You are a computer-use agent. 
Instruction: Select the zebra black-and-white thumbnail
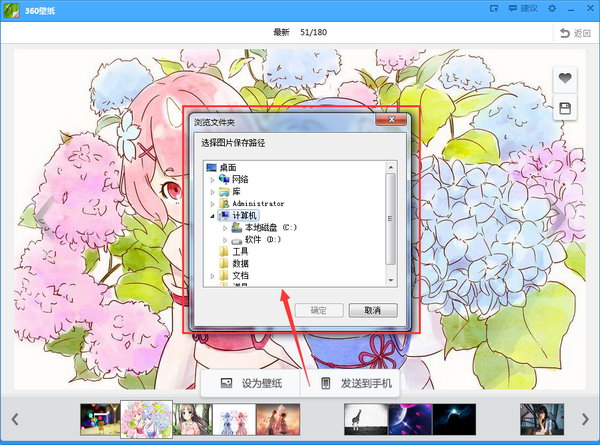[359, 419]
